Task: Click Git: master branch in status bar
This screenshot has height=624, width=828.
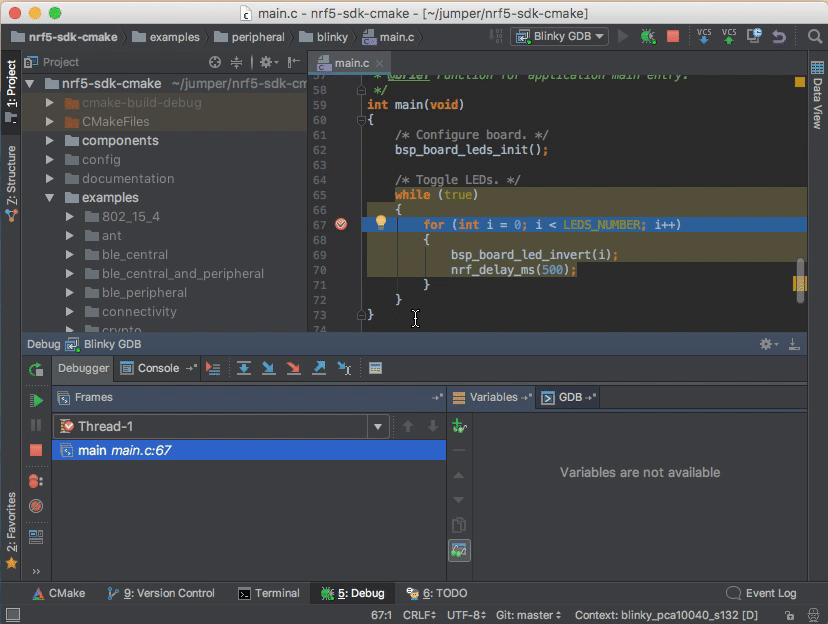Action: coord(527,615)
